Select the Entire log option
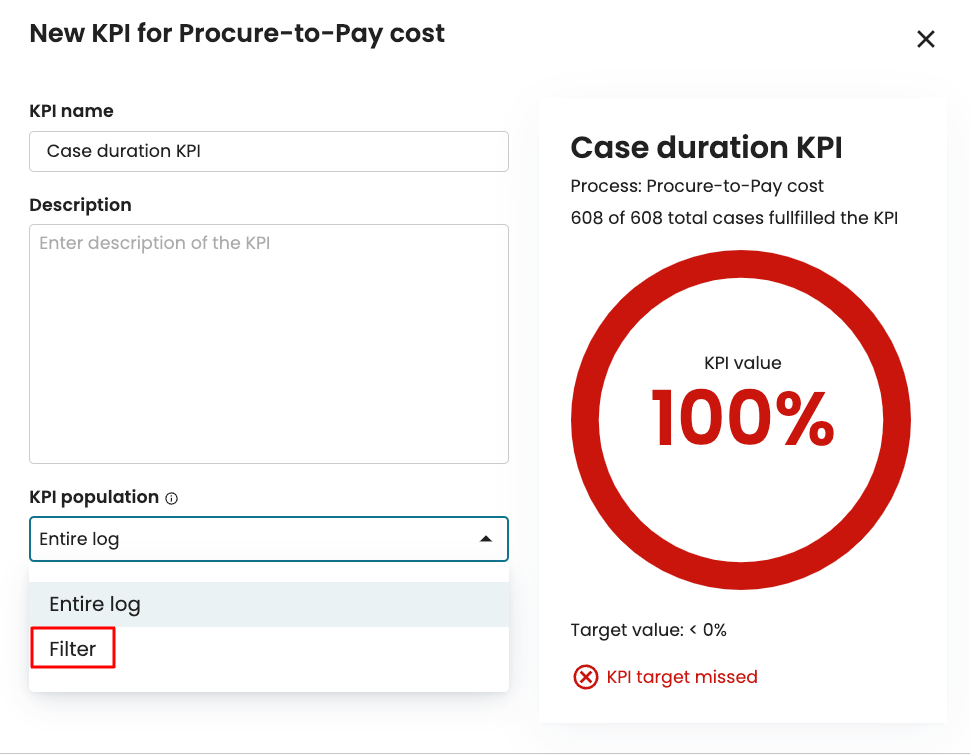The width and height of the screenshot is (970, 755). (x=95, y=604)
